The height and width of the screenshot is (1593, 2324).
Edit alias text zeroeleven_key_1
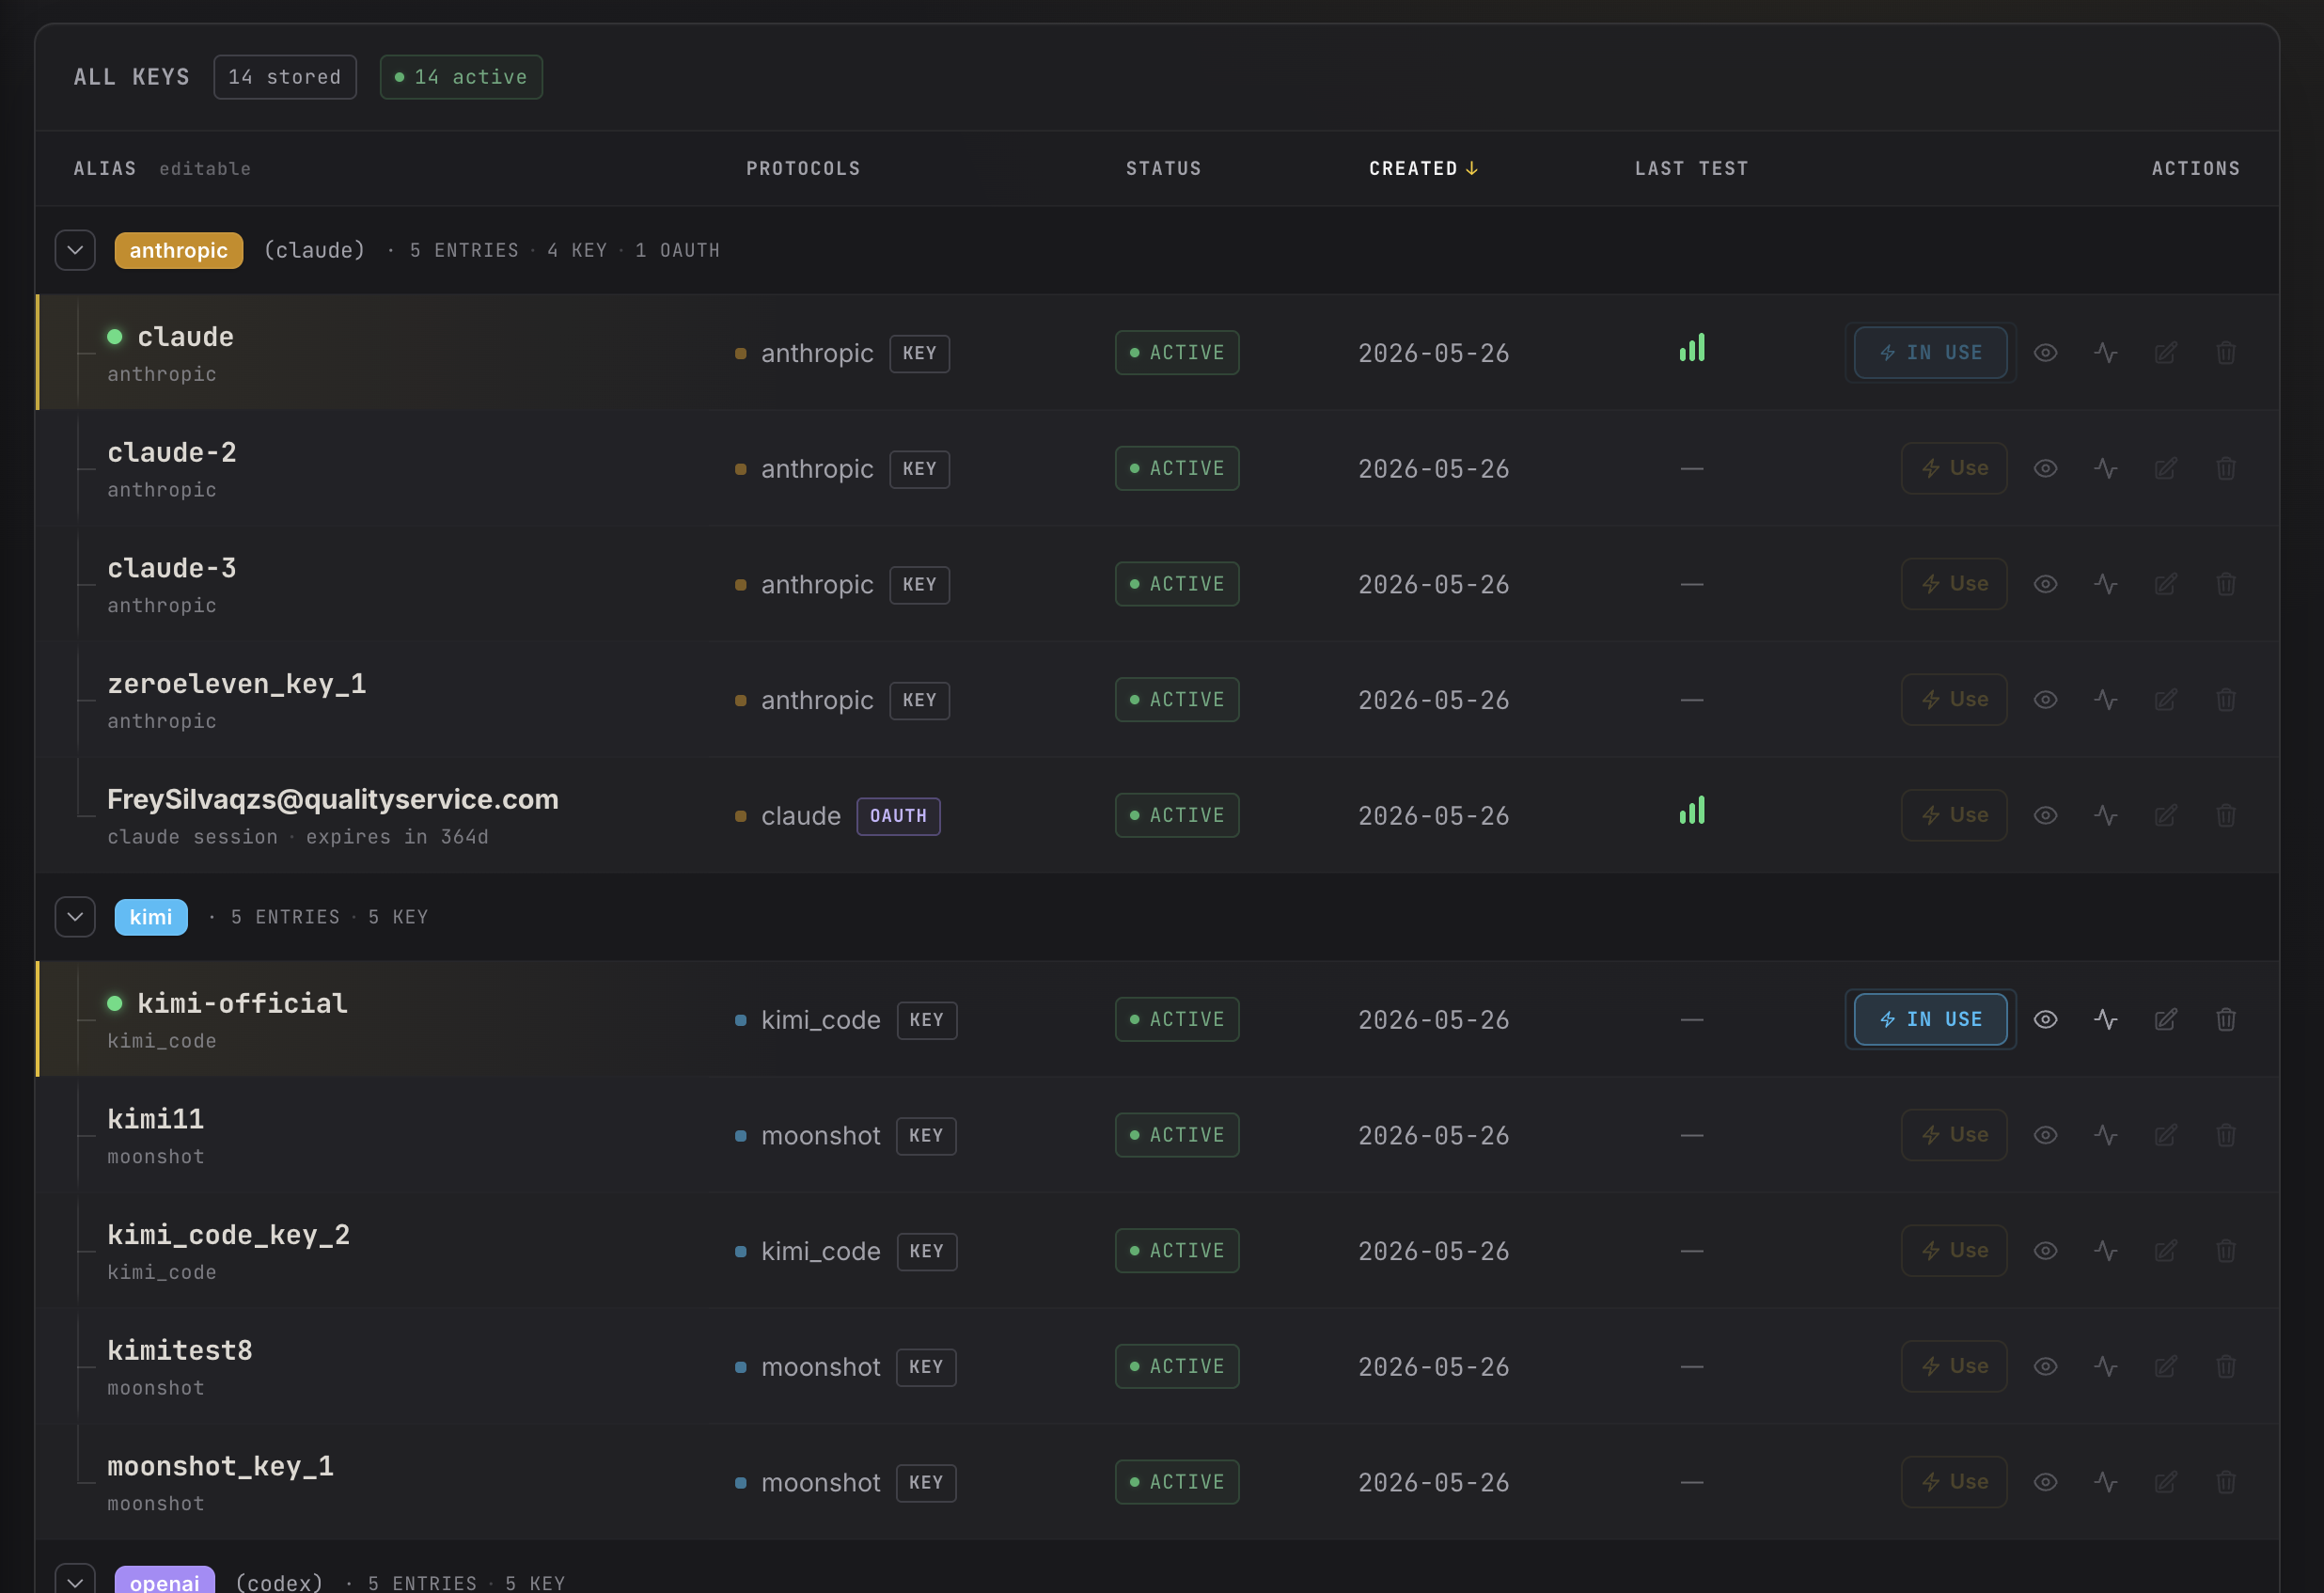pos(237,684)
